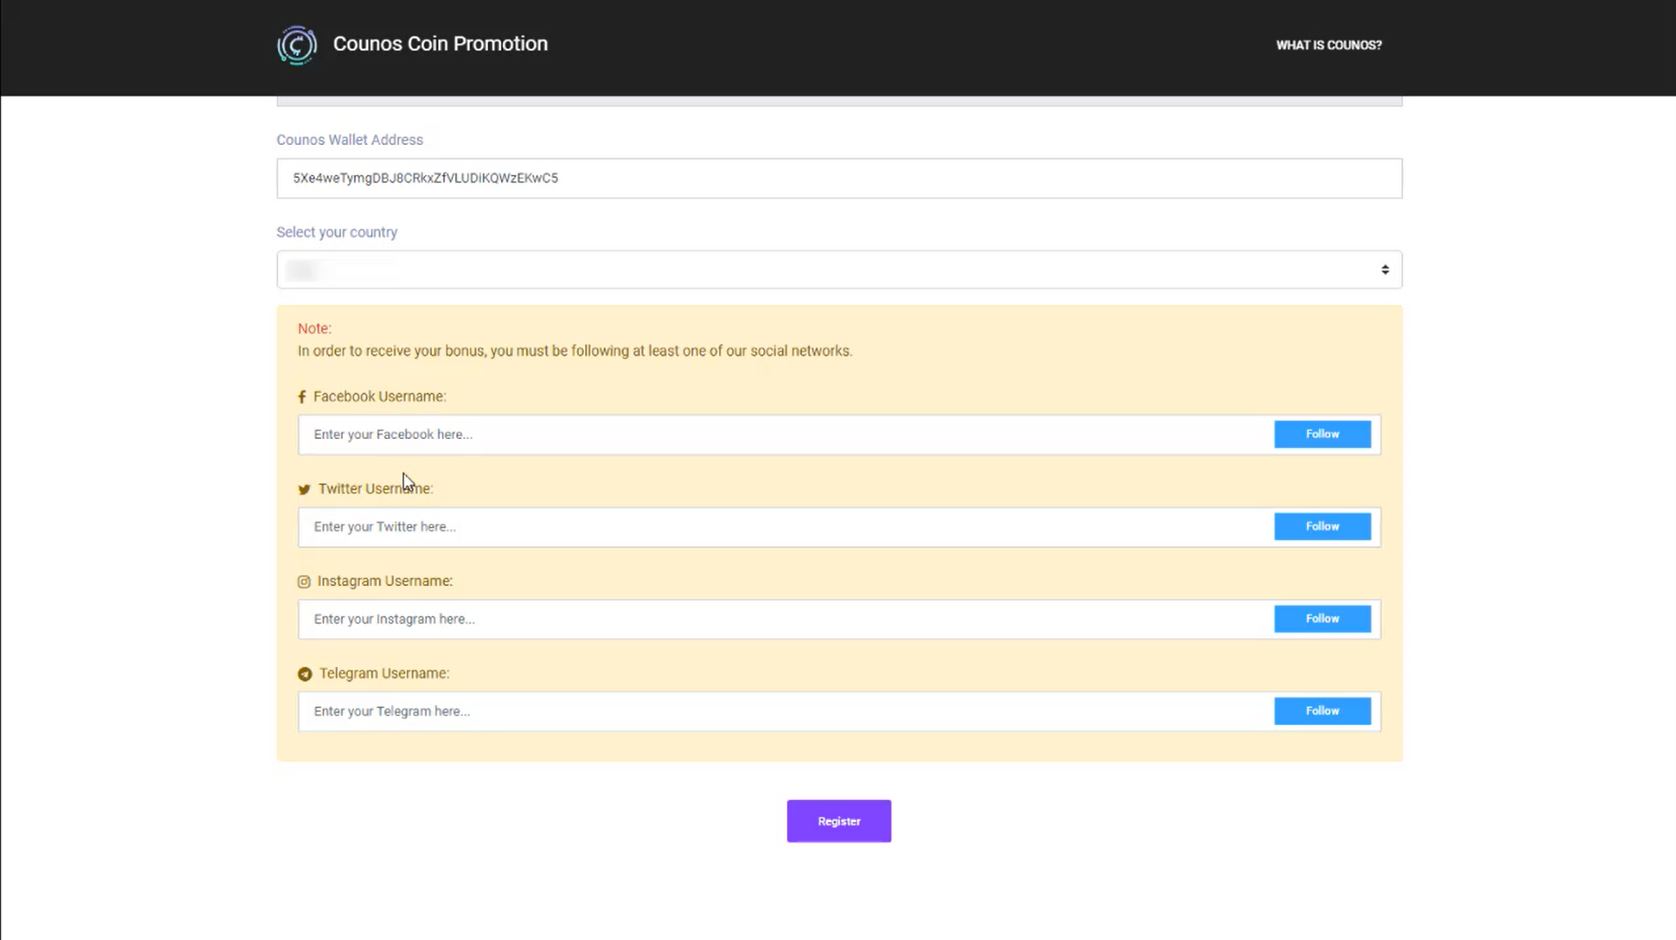
Task: Click the 'In order to receive your bonus' sentence
Action: [x=575, y=351]
